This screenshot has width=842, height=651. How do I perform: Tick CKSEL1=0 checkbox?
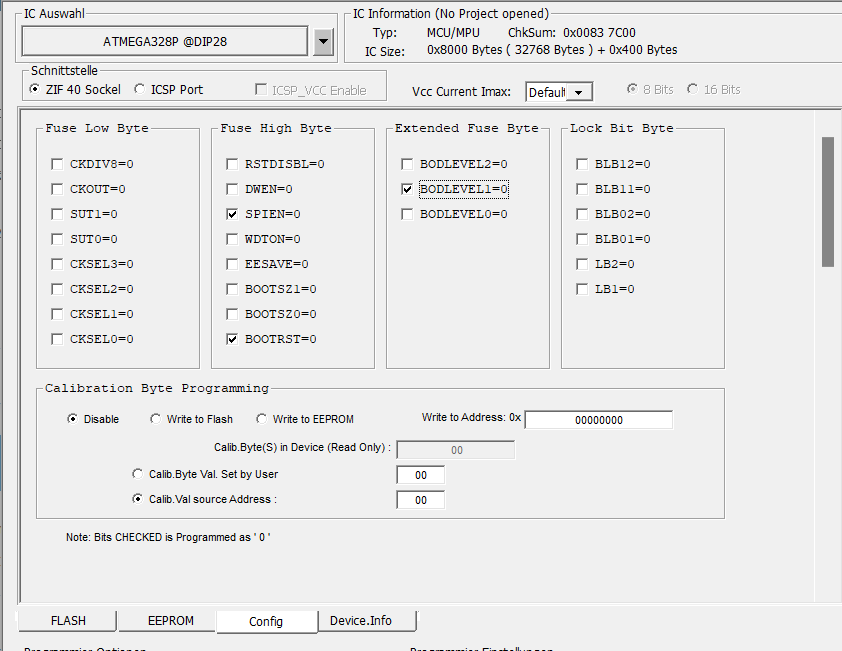(x=57, y=314)
